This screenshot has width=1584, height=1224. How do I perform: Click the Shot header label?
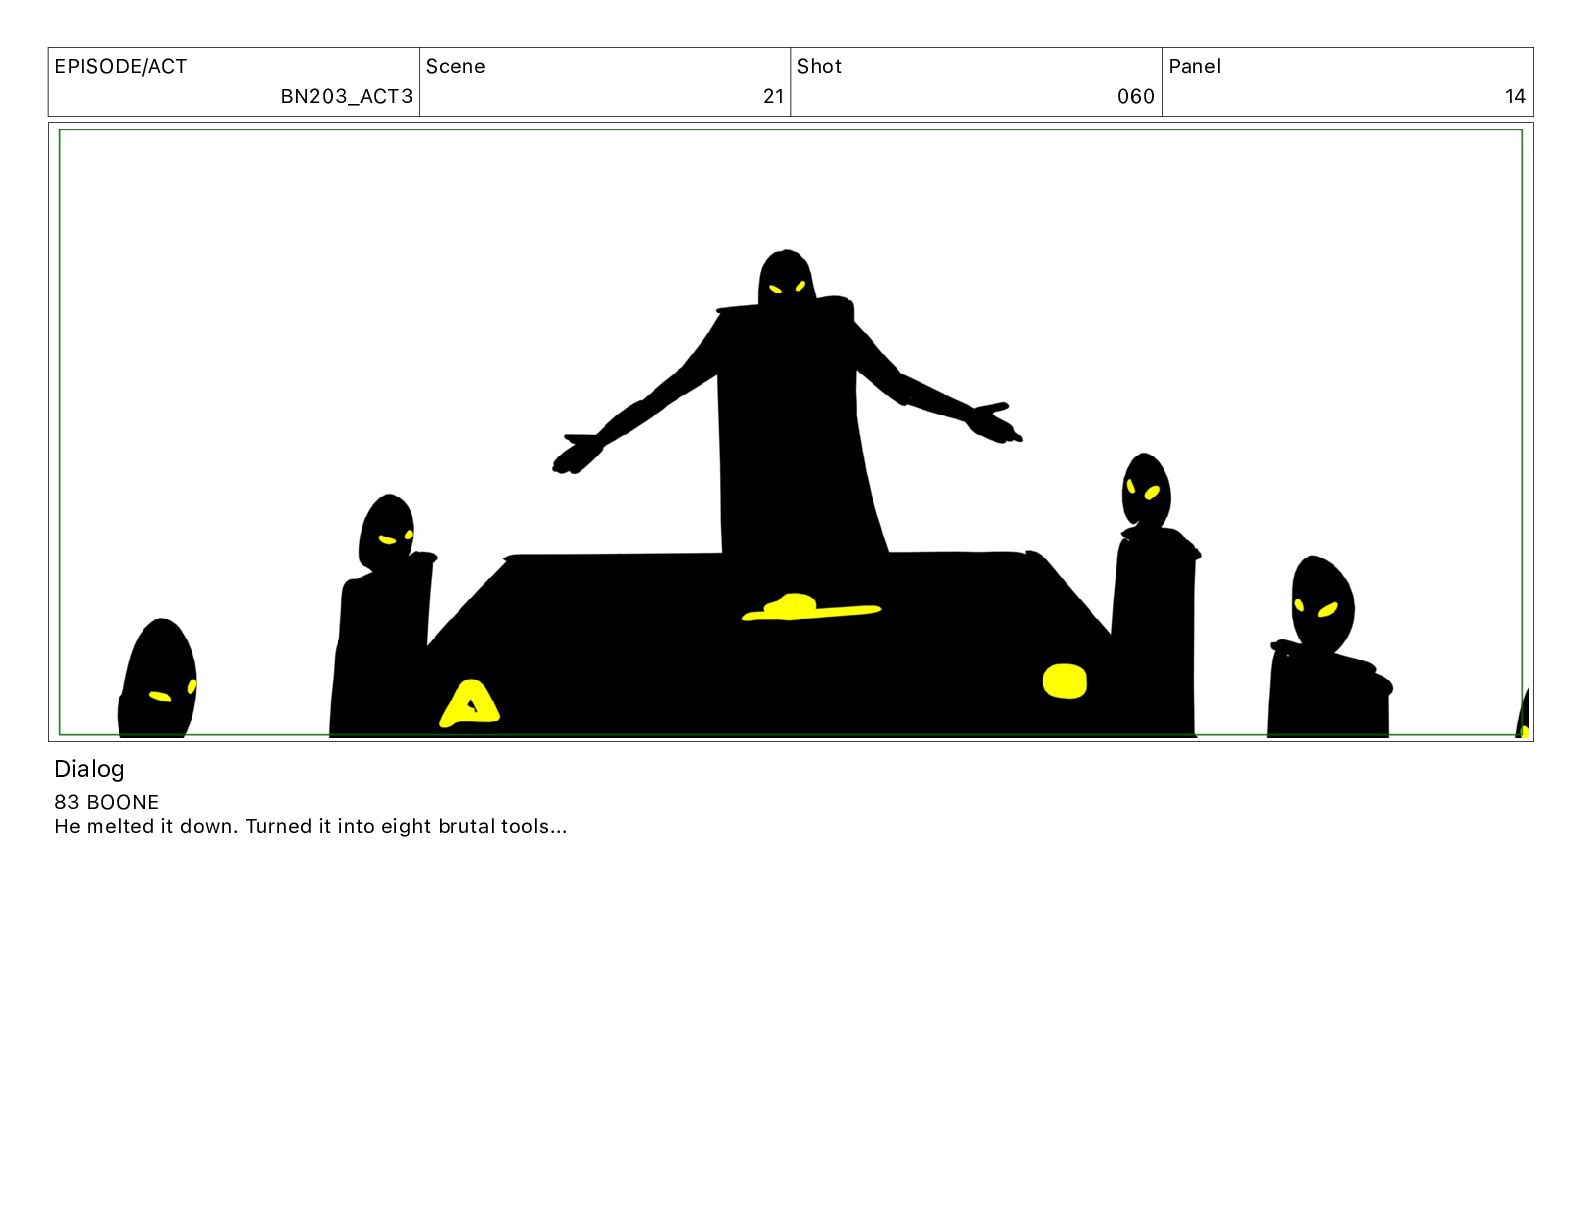click(819, 66)
